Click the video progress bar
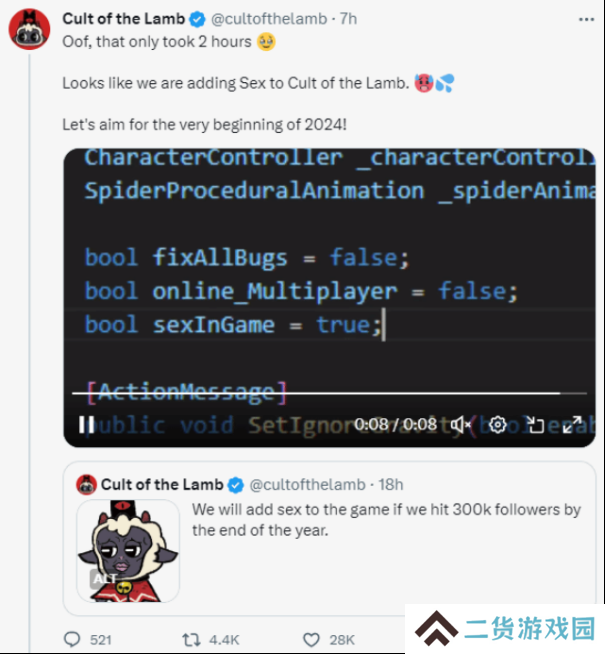Viewport: 605px width, 654px height. pos(329,393)
